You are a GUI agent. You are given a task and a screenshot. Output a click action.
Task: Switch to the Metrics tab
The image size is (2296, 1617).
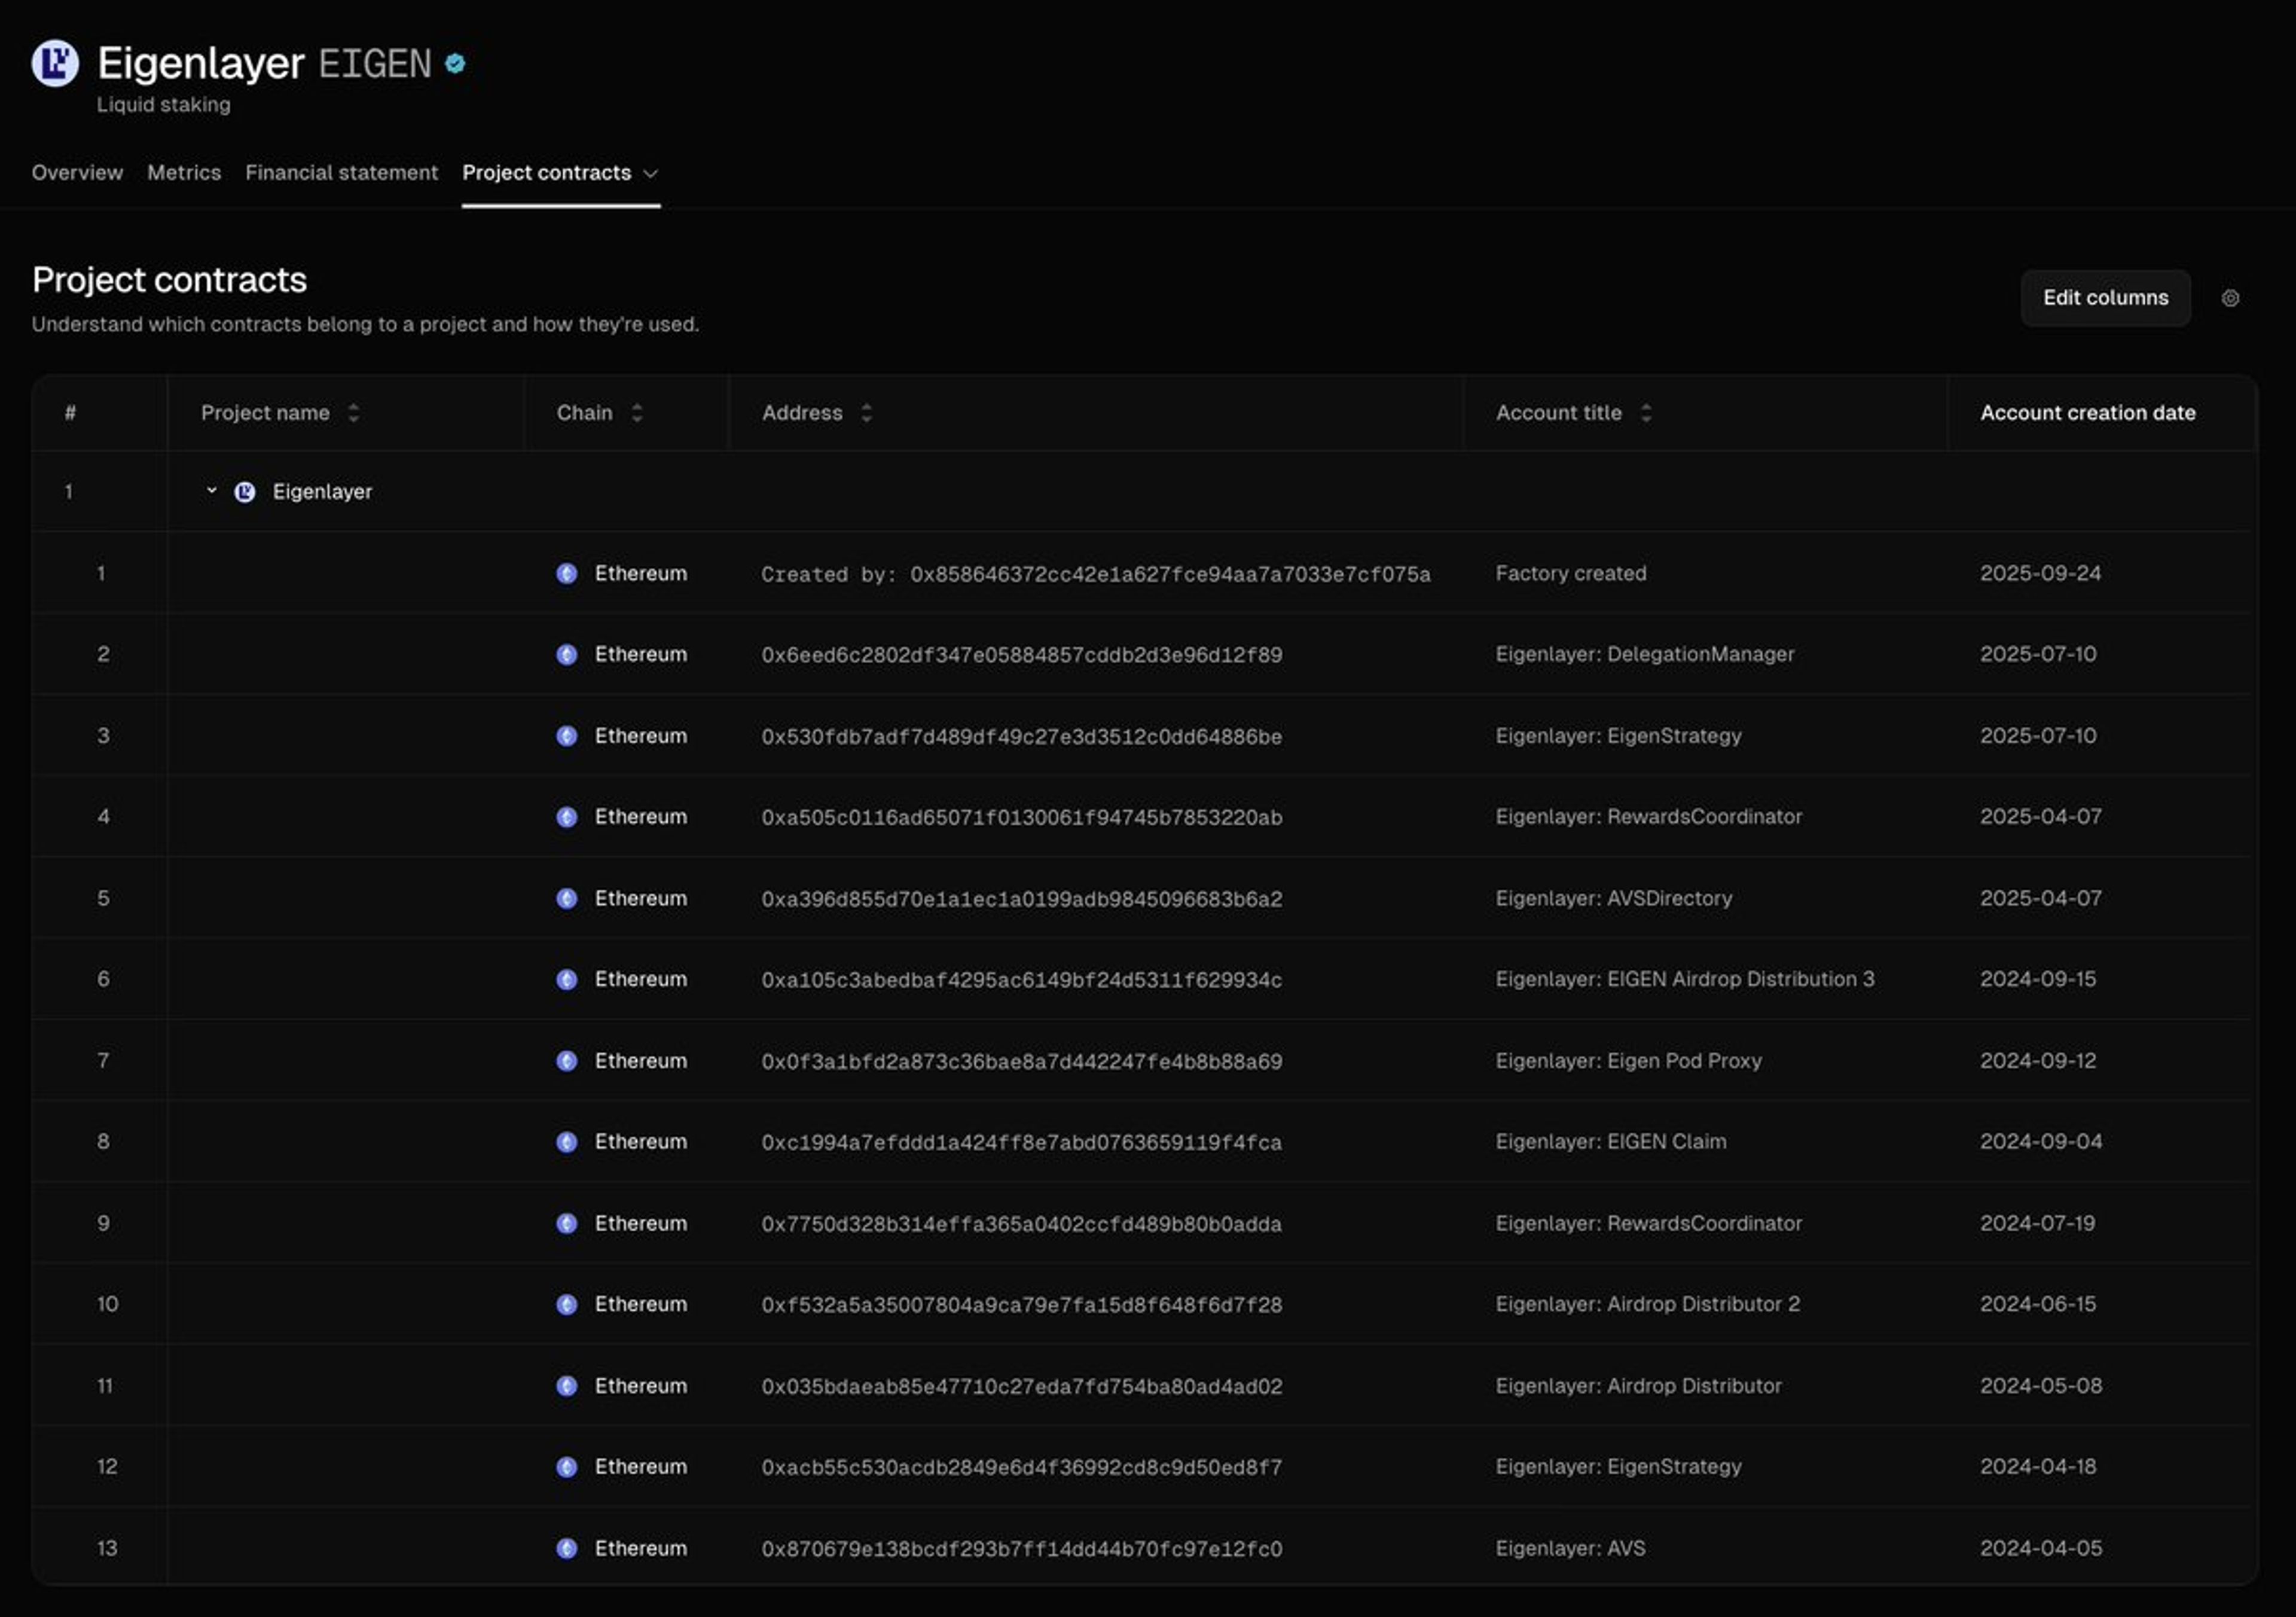coord(184,173)
